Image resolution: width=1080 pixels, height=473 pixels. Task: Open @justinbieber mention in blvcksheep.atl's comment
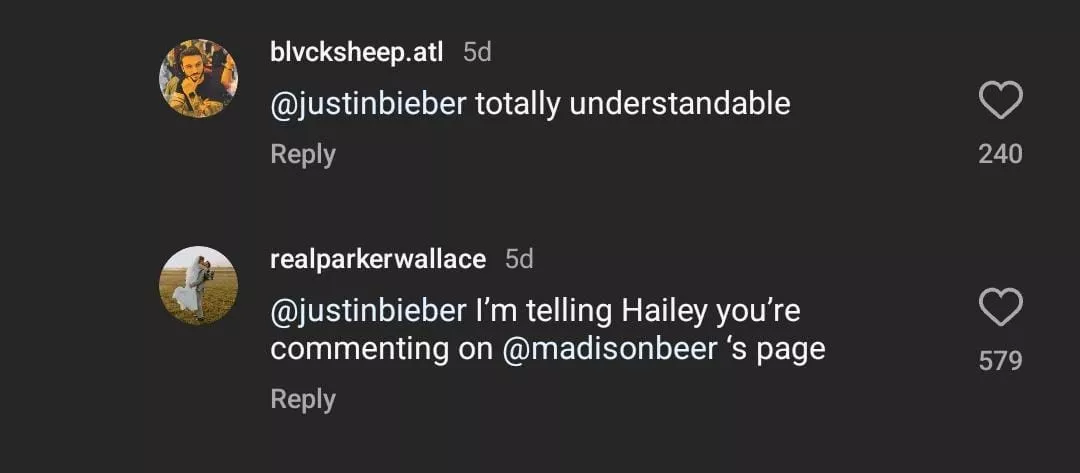pyautogui.click(x=368, y=103)
